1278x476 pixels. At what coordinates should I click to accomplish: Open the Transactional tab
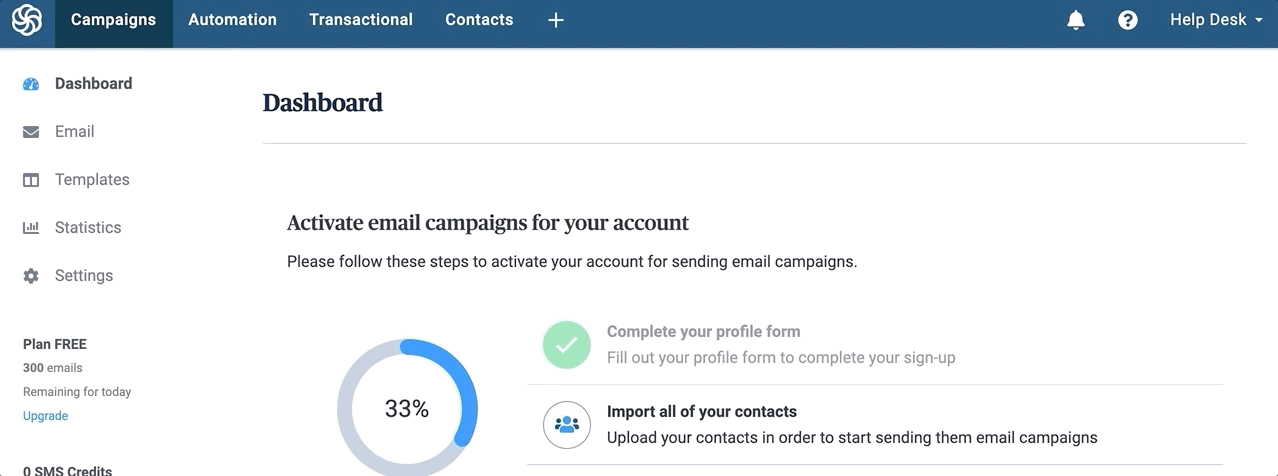(x=361, y=20)
